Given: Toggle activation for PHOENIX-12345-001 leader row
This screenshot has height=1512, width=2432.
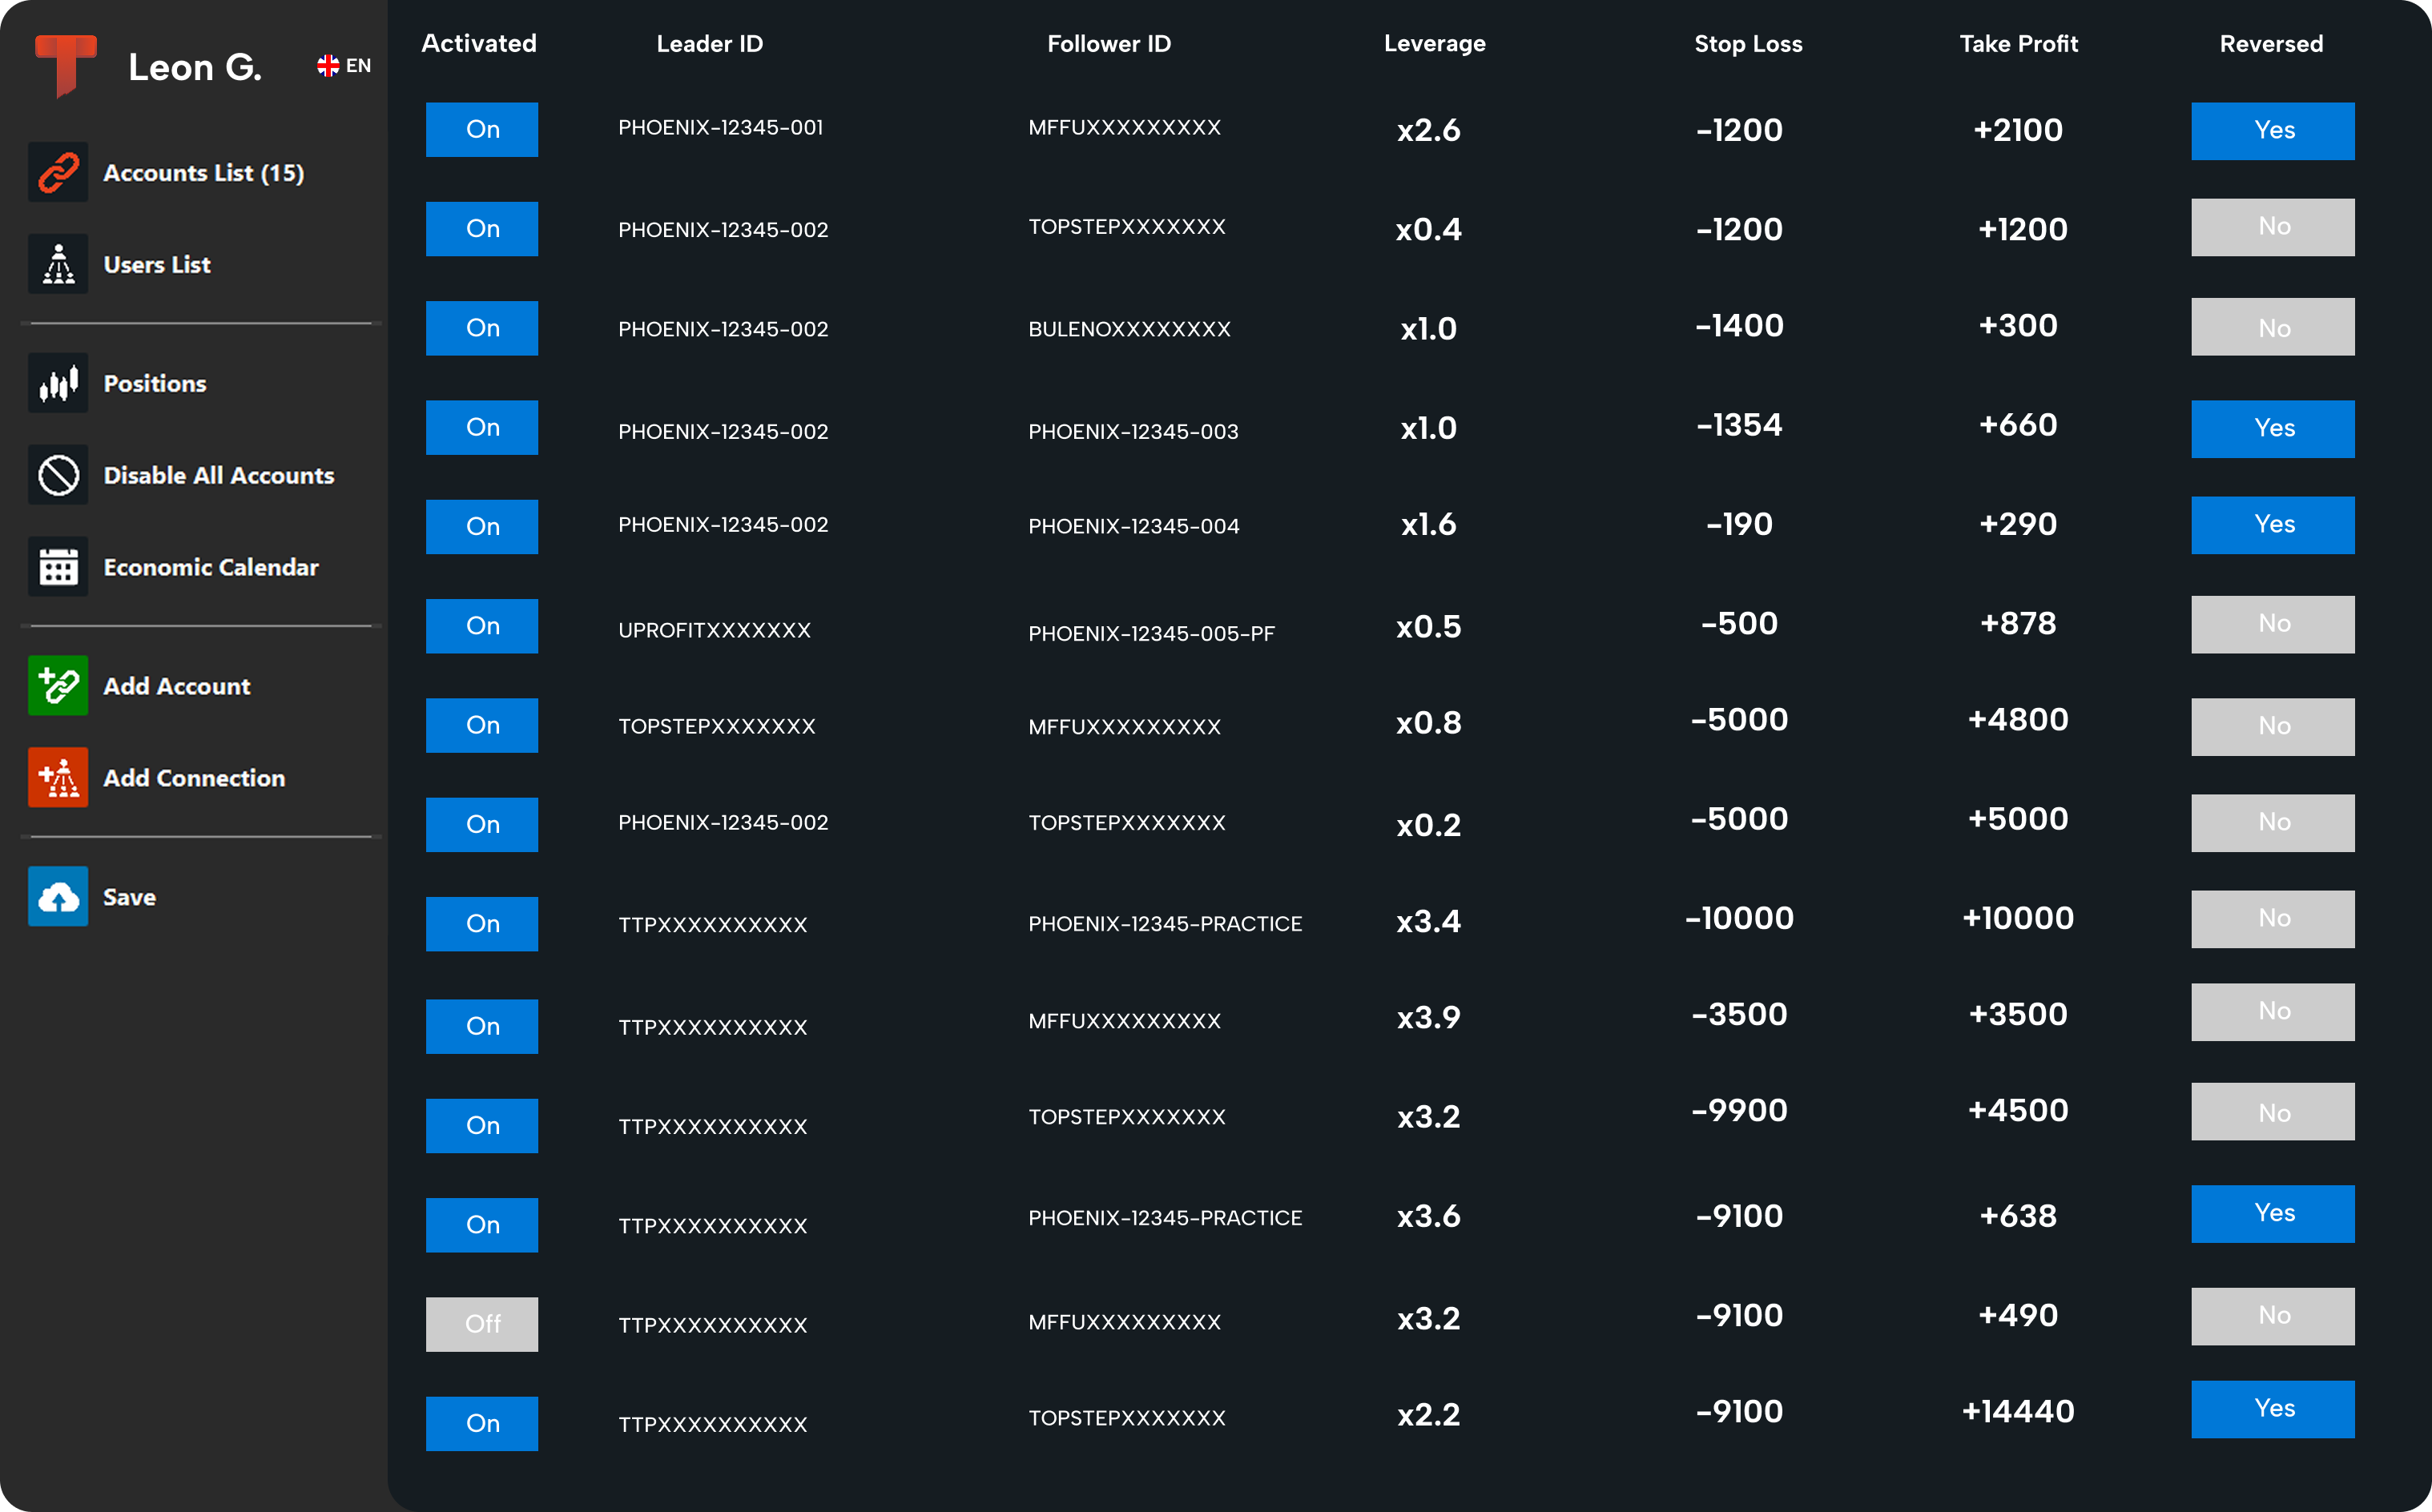Looking at the screenshot, I should point(482,130).
